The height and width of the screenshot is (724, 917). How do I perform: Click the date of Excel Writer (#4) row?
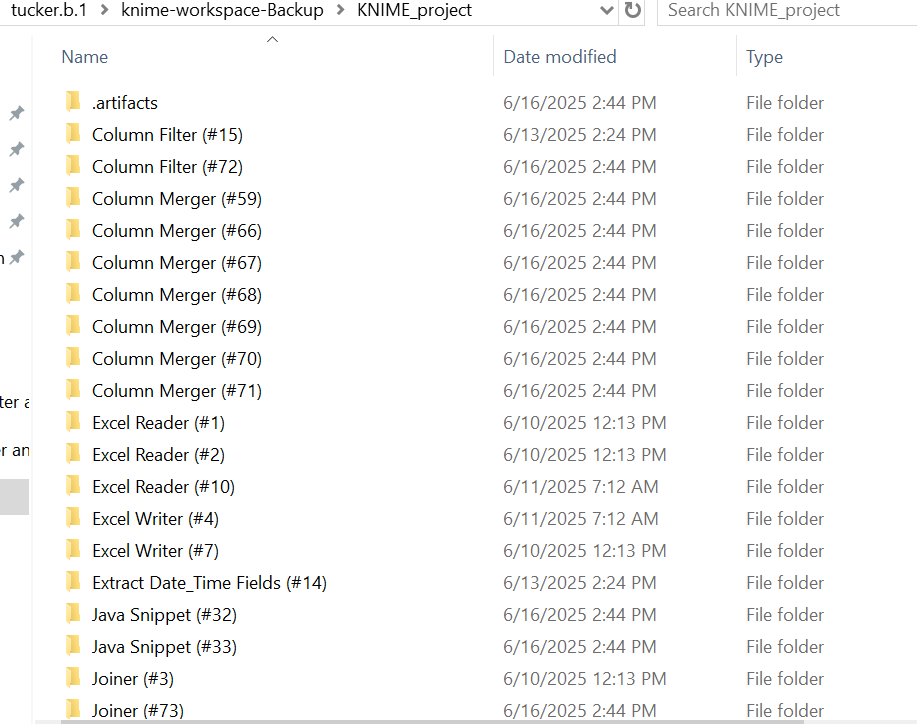coord(581,519)
